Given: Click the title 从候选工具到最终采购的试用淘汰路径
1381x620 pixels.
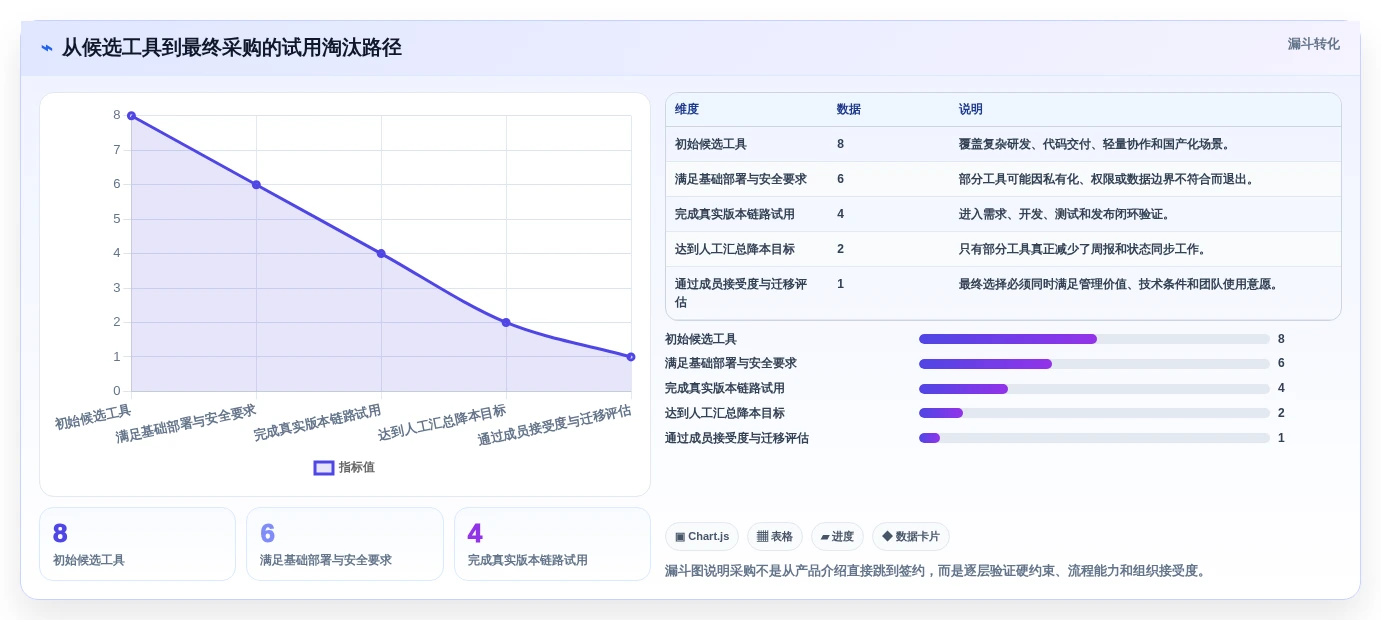Looking at the screenshot, I should point(232,48).
